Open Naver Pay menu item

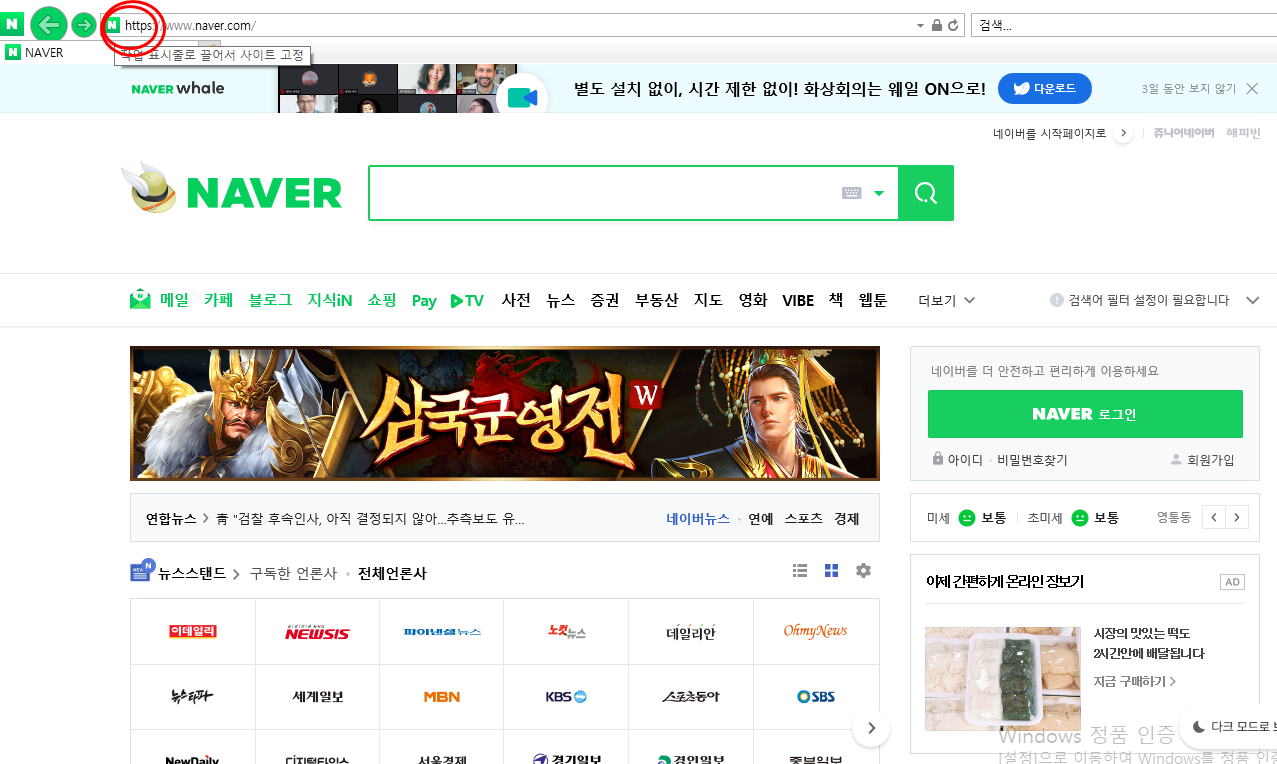coord(424,300)
